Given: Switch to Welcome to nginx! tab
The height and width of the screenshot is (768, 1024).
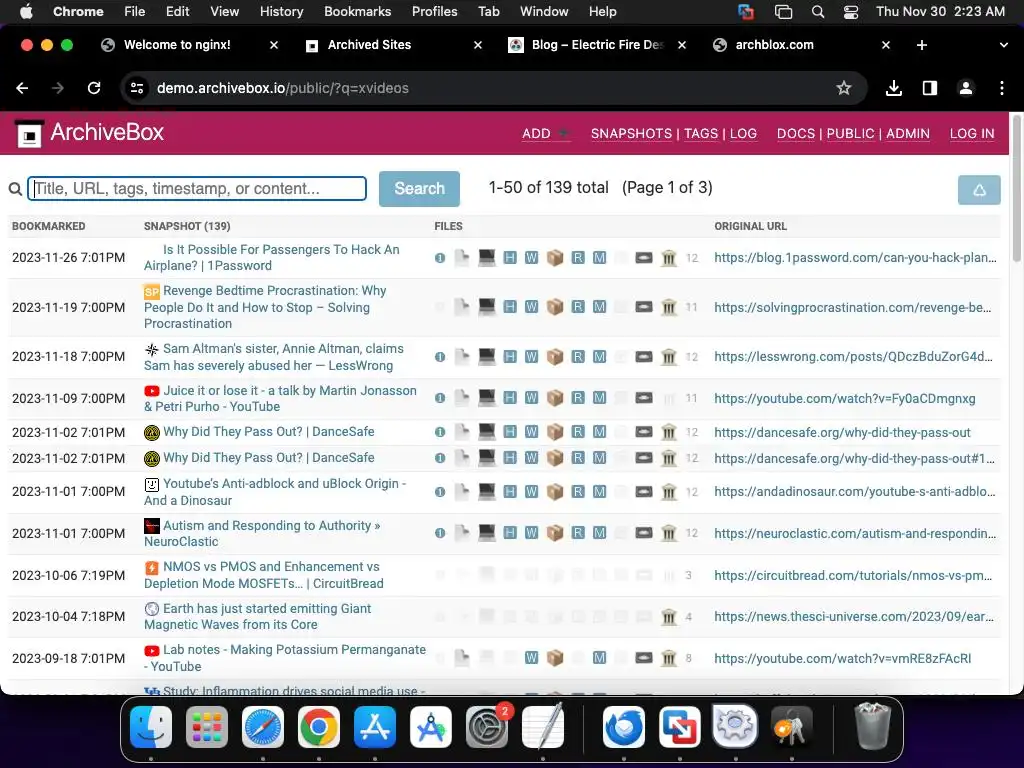Looking at the screenshot, I should point(189,45).
